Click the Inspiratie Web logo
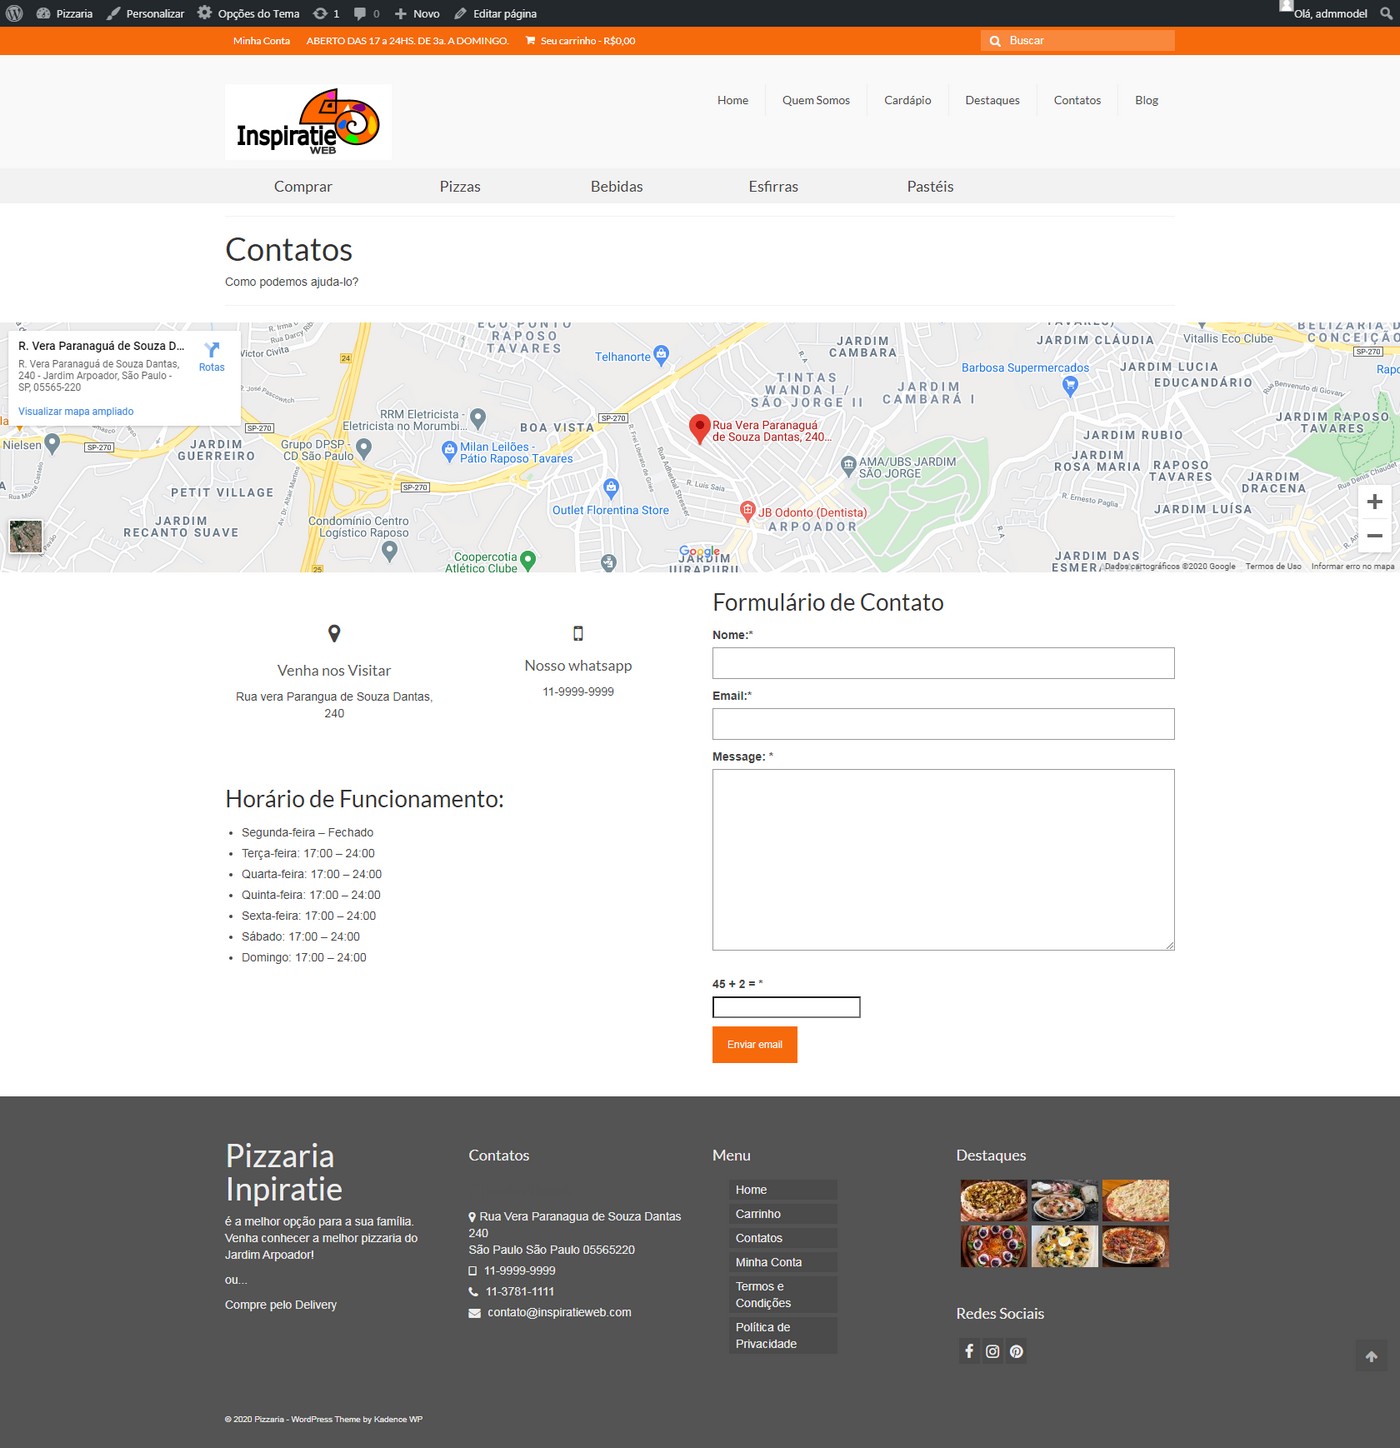The width and height of the screenshot is (1400, 1448). pos(308,122)
